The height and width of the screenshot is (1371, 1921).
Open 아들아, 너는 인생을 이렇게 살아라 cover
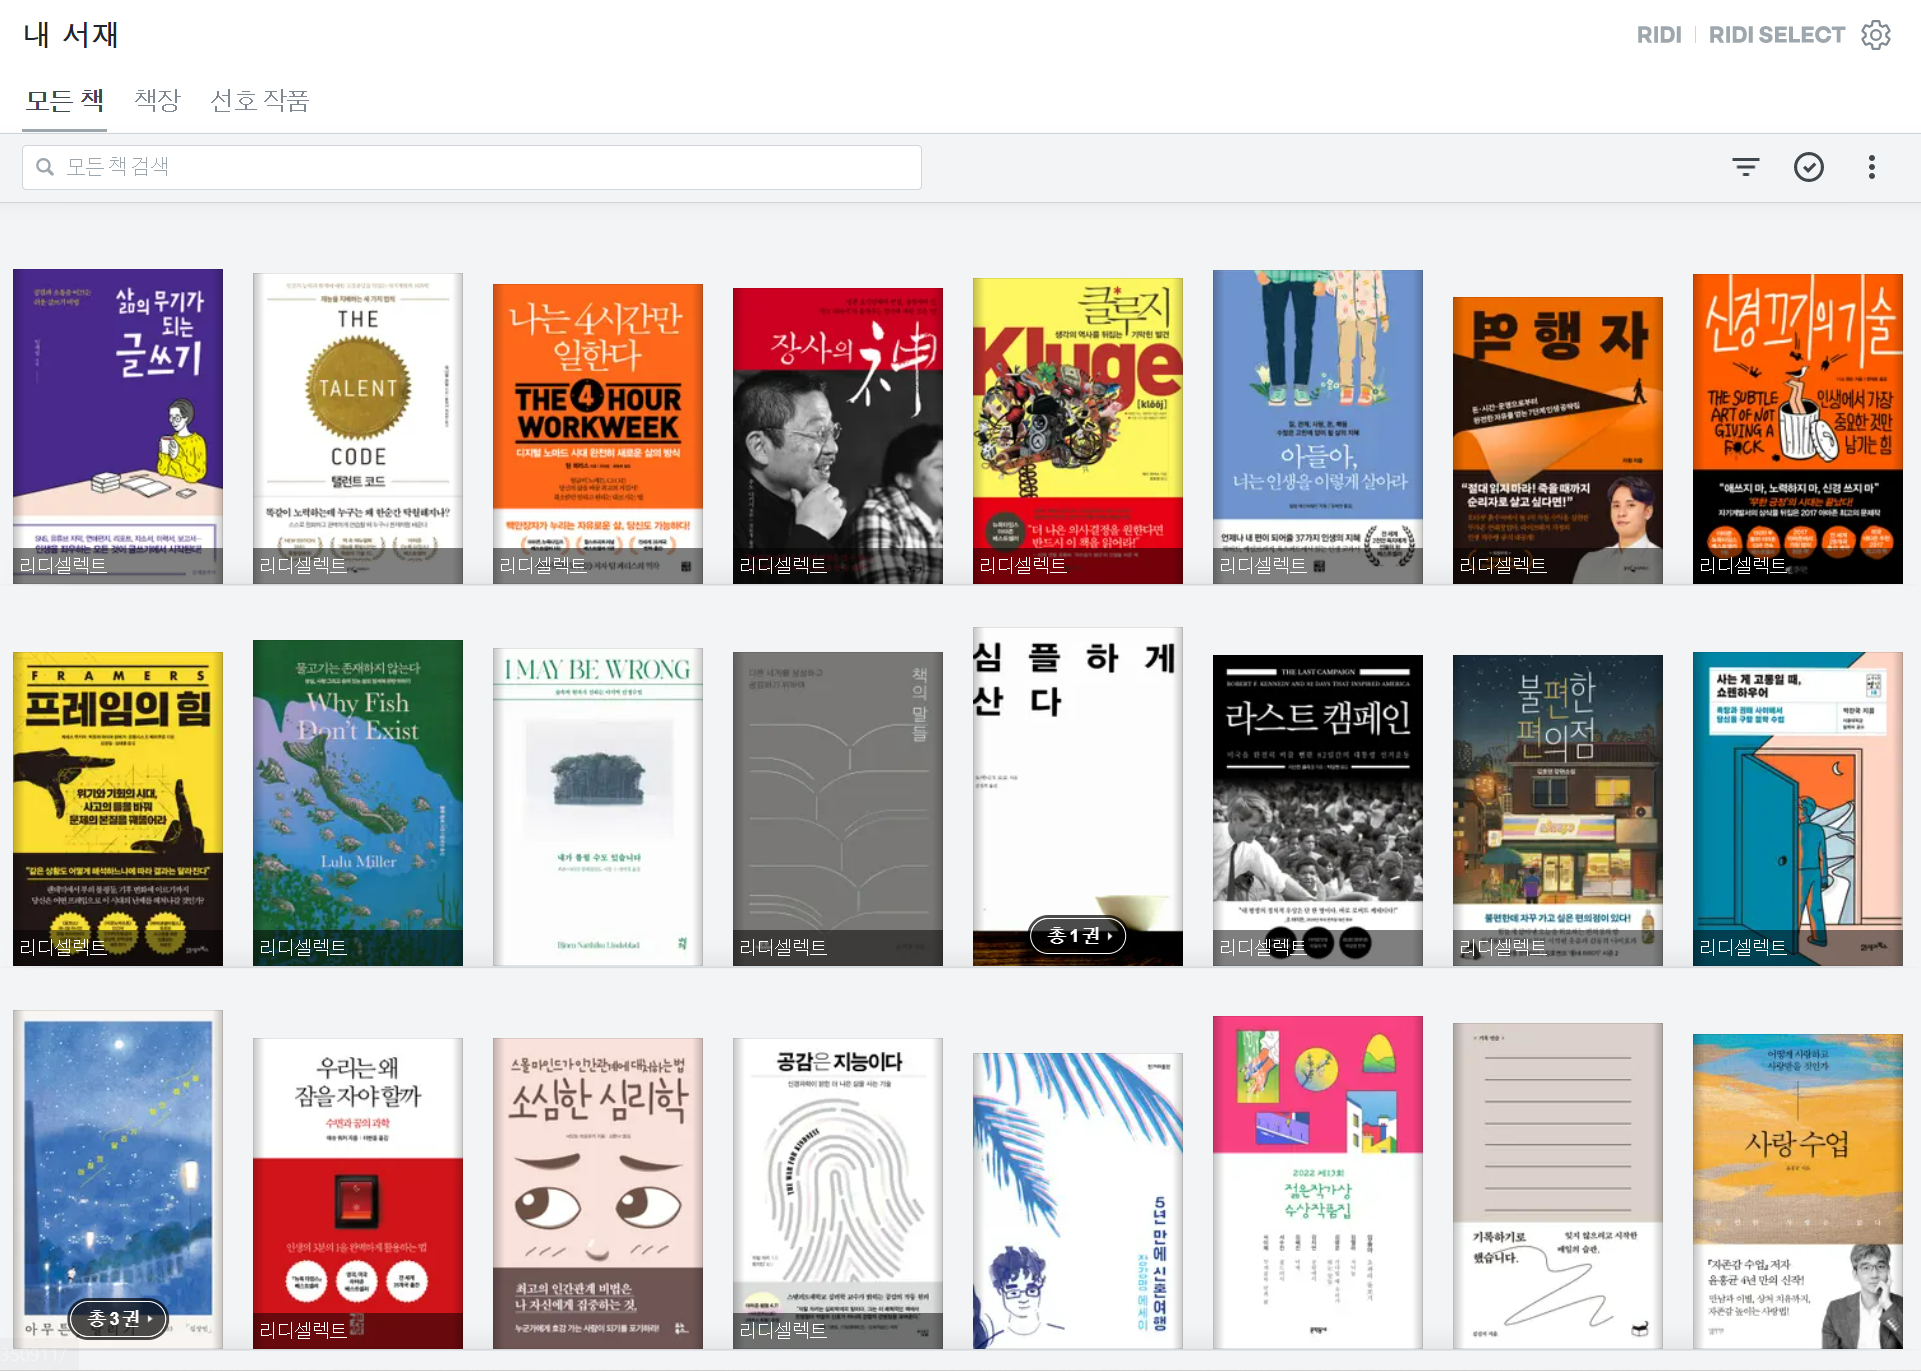coord(1318,427)
